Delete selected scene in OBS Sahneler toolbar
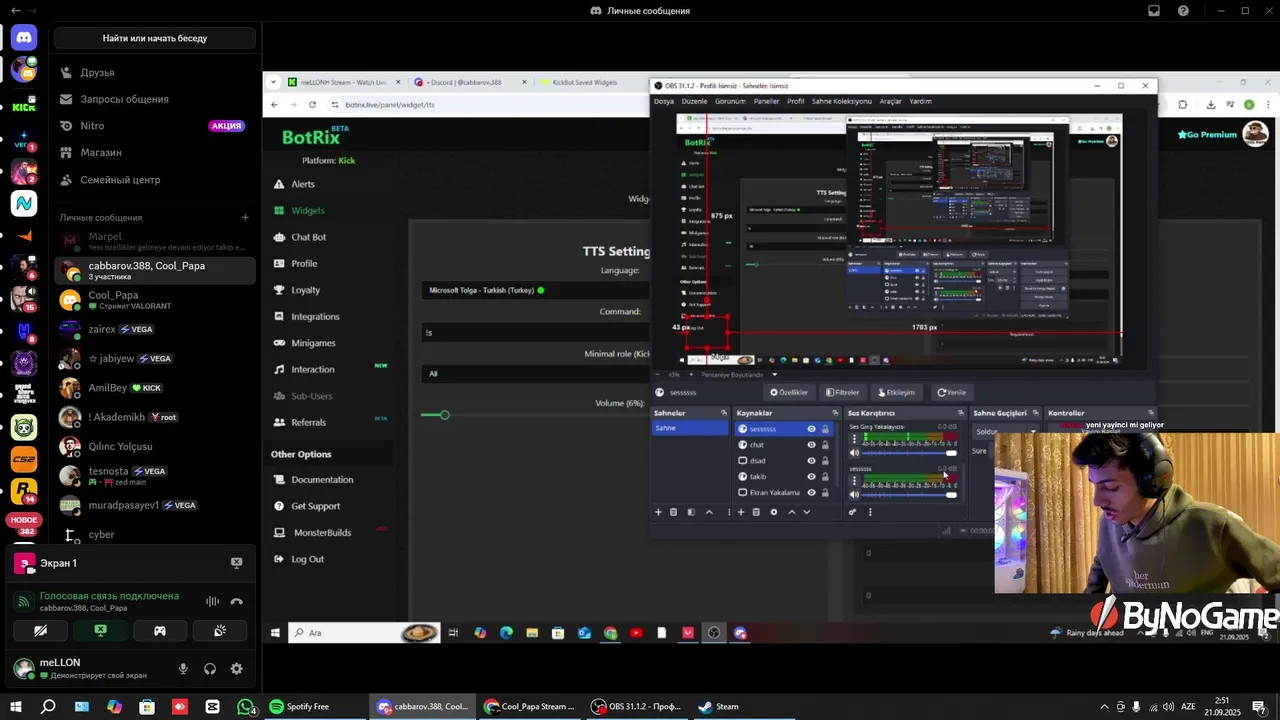This screenshot has height=720, width=1280. (674, 512)
